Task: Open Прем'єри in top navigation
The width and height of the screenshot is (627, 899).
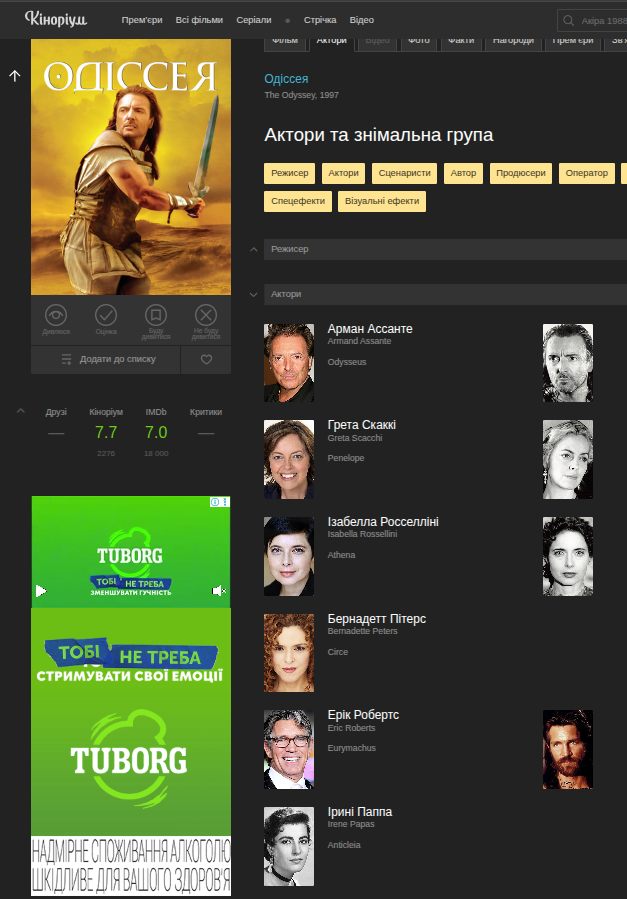Action: click(x=142, y=20)
